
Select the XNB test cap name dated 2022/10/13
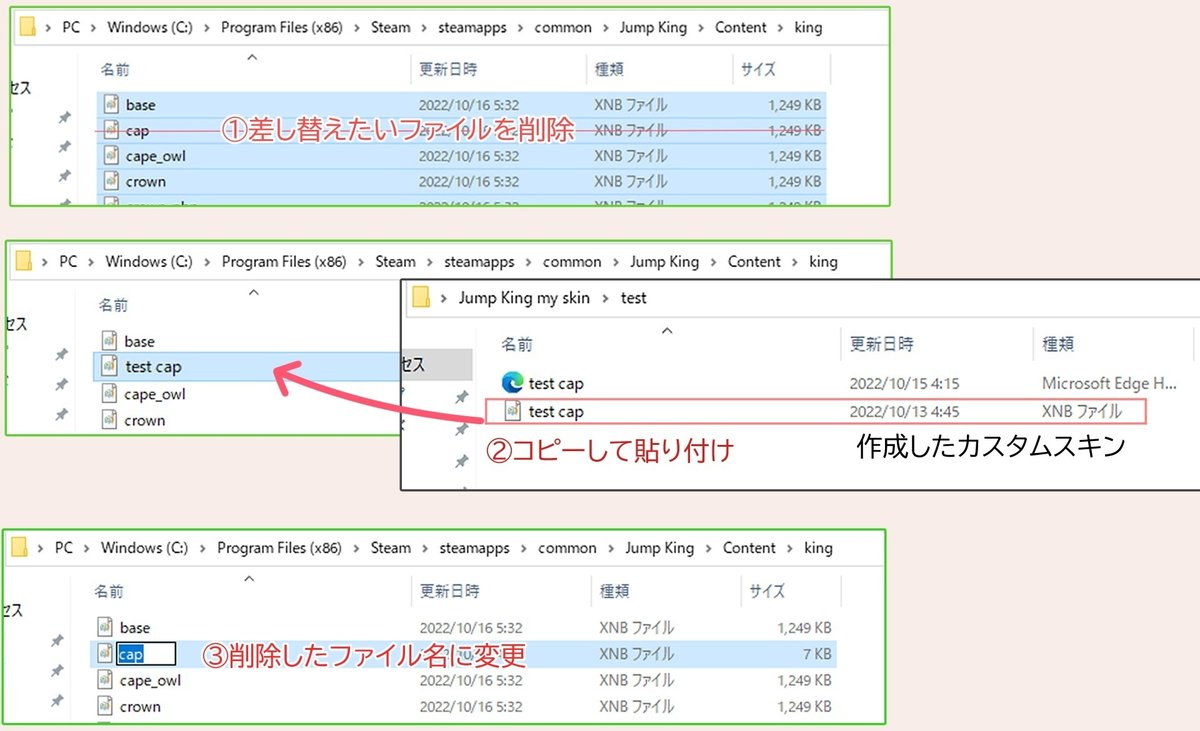tap(556, 411)
